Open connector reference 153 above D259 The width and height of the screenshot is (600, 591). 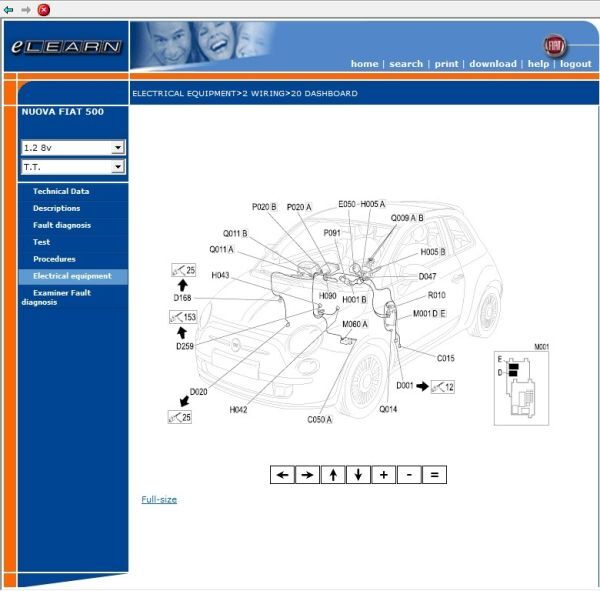coord(183,317)
